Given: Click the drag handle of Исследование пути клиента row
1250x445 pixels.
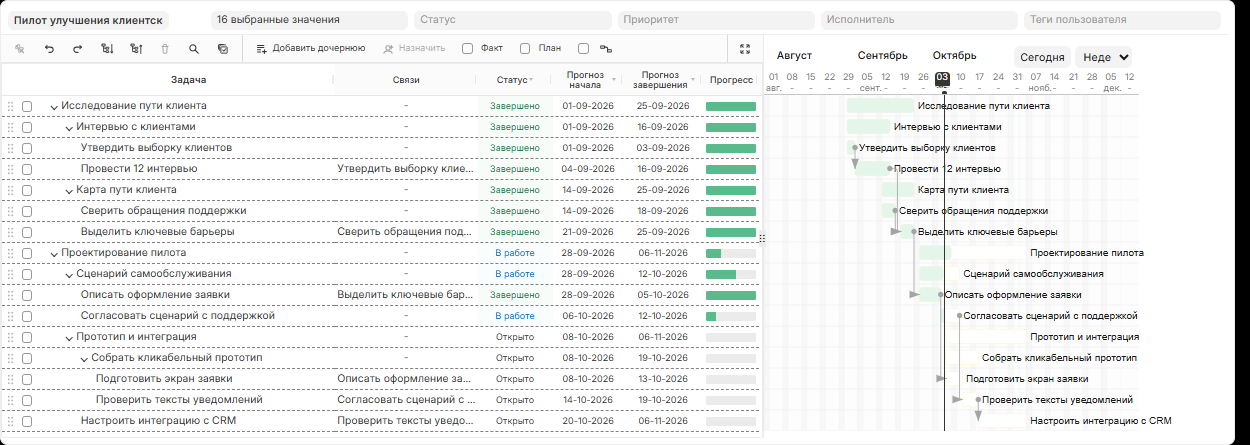Looking at the screenshot, I should 11,106.
